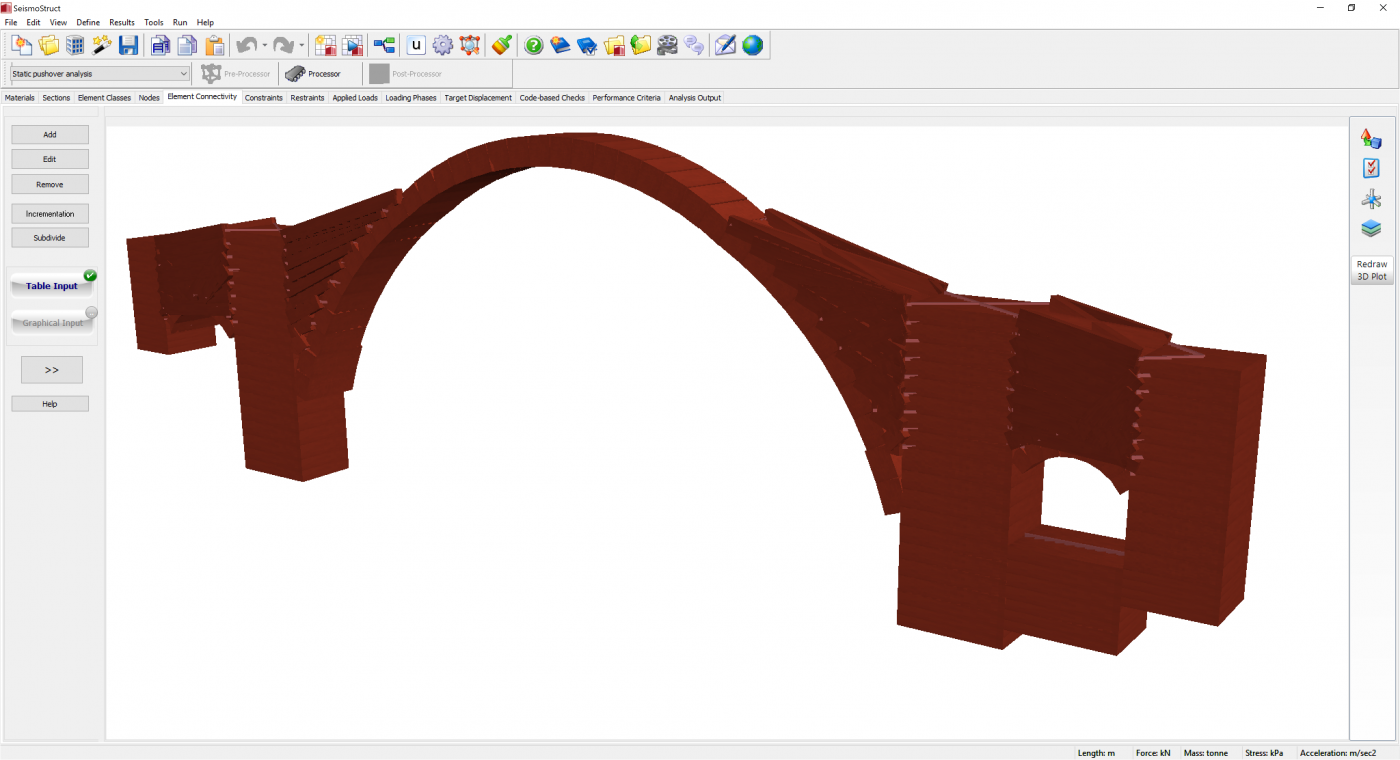Select the Table Input mode
This screenshot has height=760, width=1400.
pyautogui.click(x=52, y=286)
